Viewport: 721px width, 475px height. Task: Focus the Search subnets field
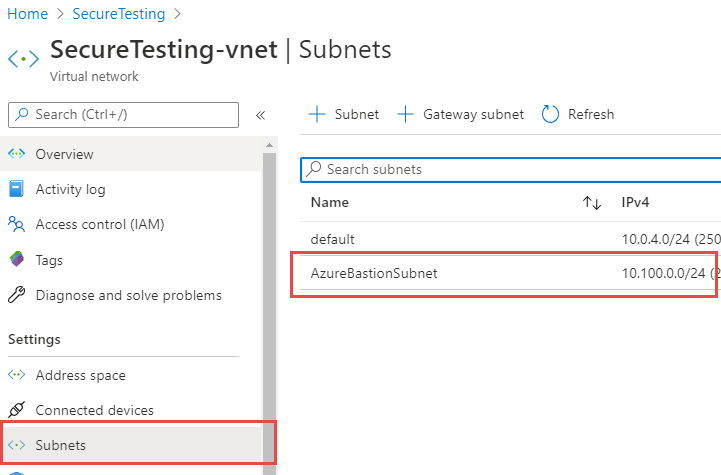click(x=510, y=170)
